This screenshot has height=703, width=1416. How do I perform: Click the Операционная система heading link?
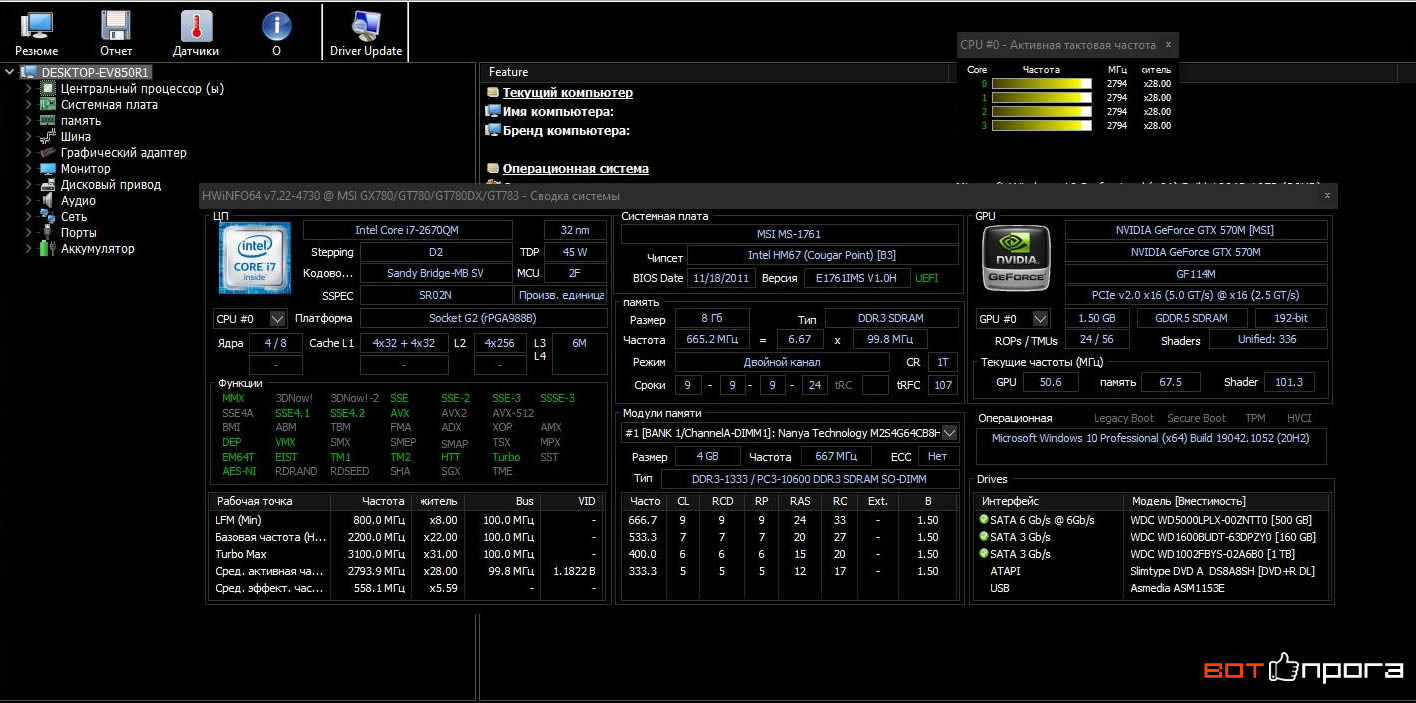point(576,169)
